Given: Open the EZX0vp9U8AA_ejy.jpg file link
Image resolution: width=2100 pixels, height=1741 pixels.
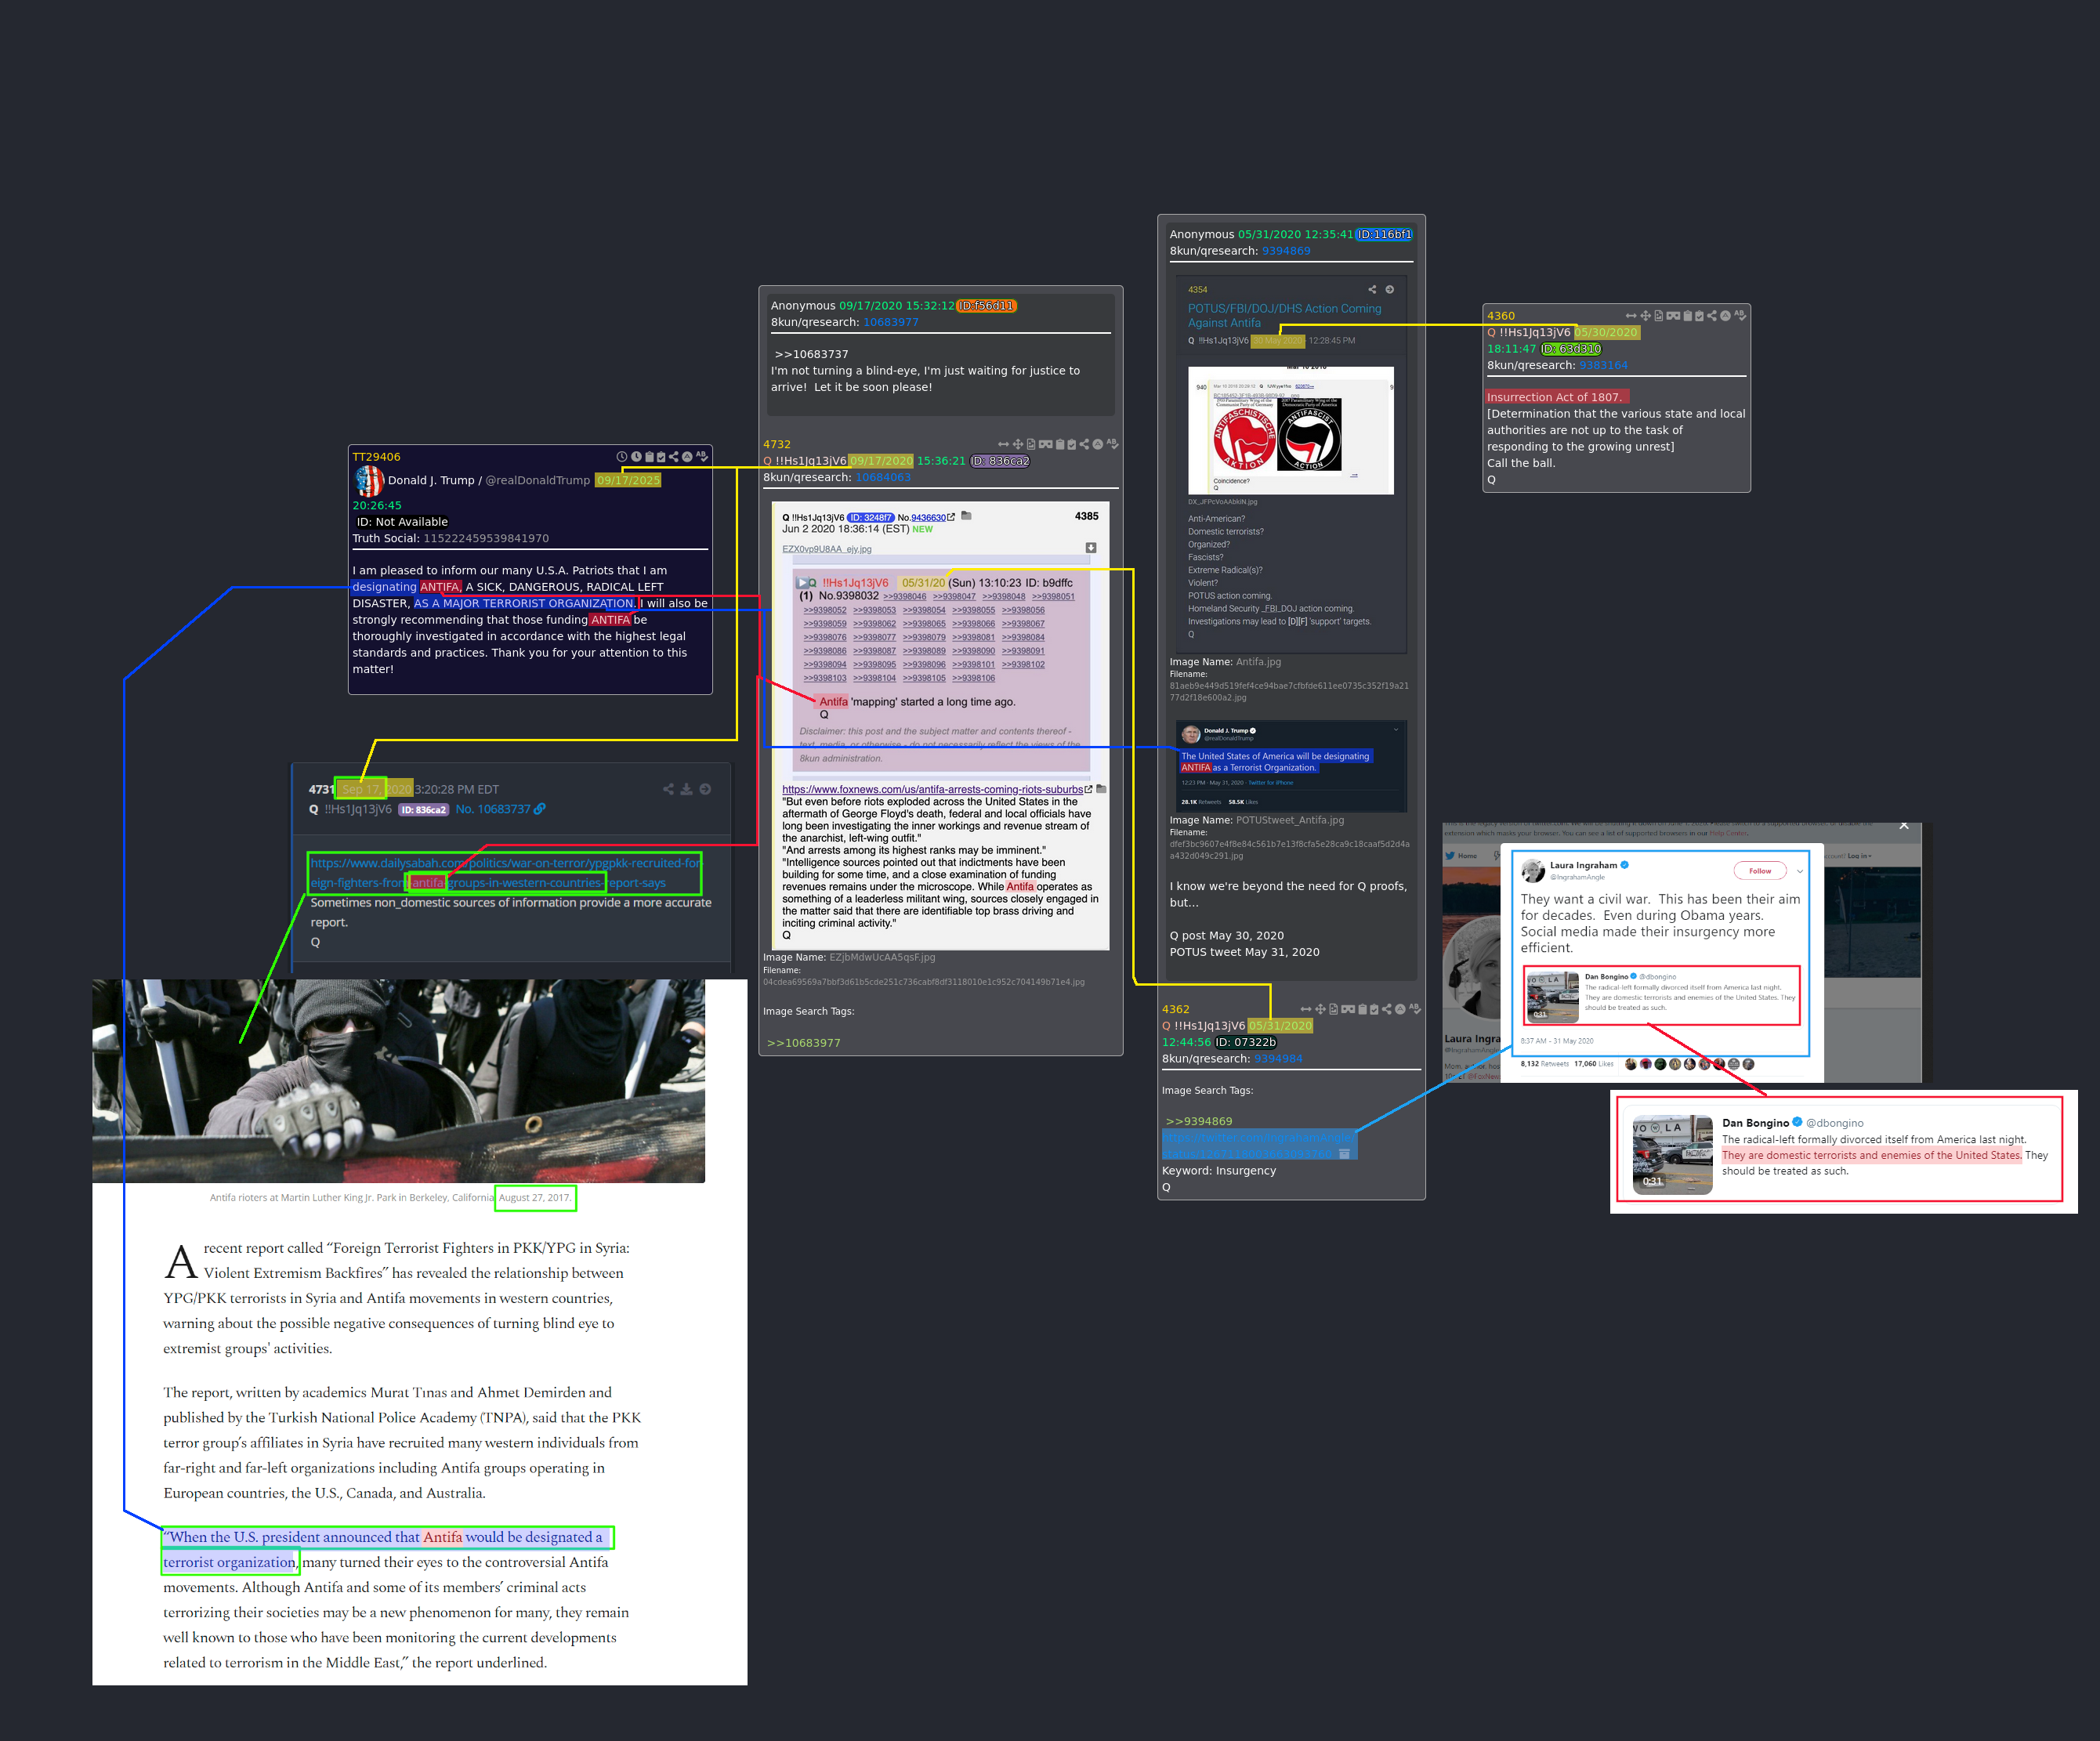Looking at the screenshot, I should (826, 549).
